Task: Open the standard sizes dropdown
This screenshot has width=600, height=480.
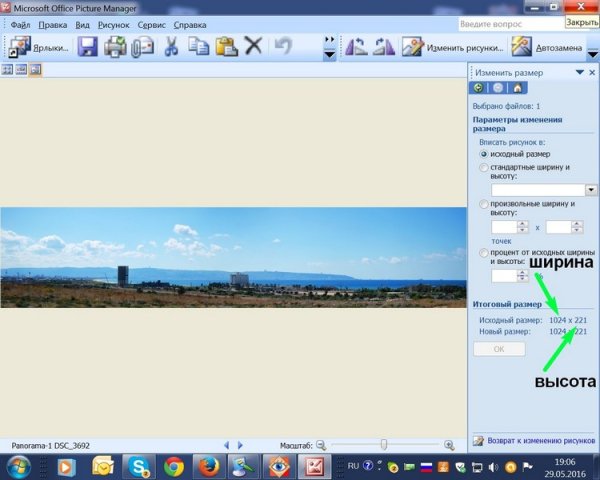Action: click(591, 190)
